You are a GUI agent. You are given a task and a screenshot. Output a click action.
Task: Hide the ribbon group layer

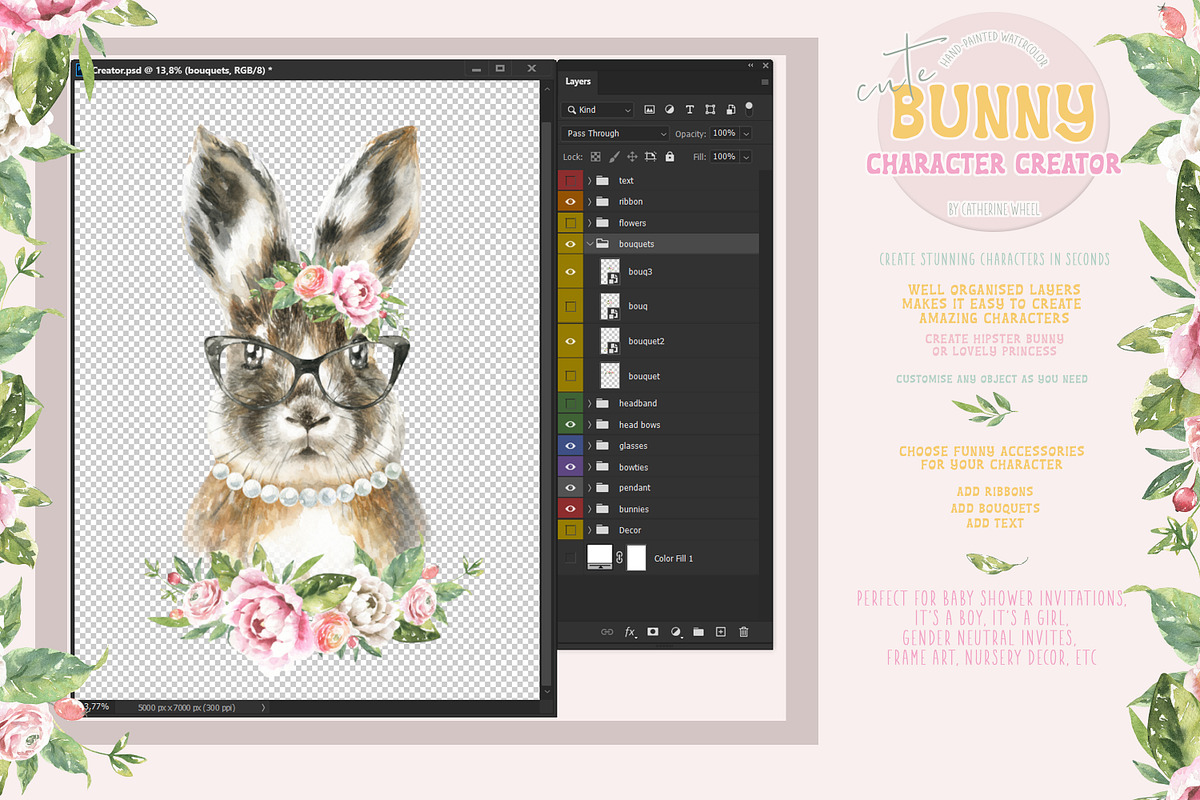point(571,202)
